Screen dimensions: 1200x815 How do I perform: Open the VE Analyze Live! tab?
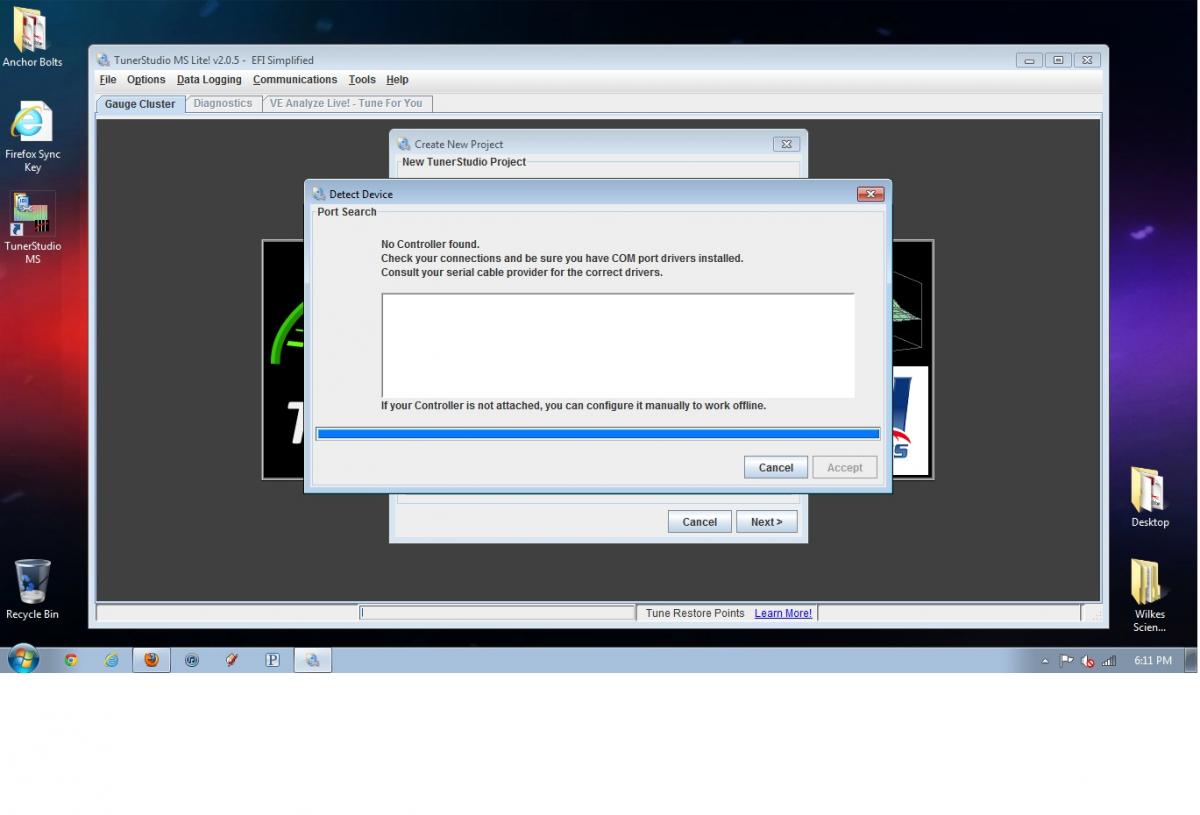(346, 103)
